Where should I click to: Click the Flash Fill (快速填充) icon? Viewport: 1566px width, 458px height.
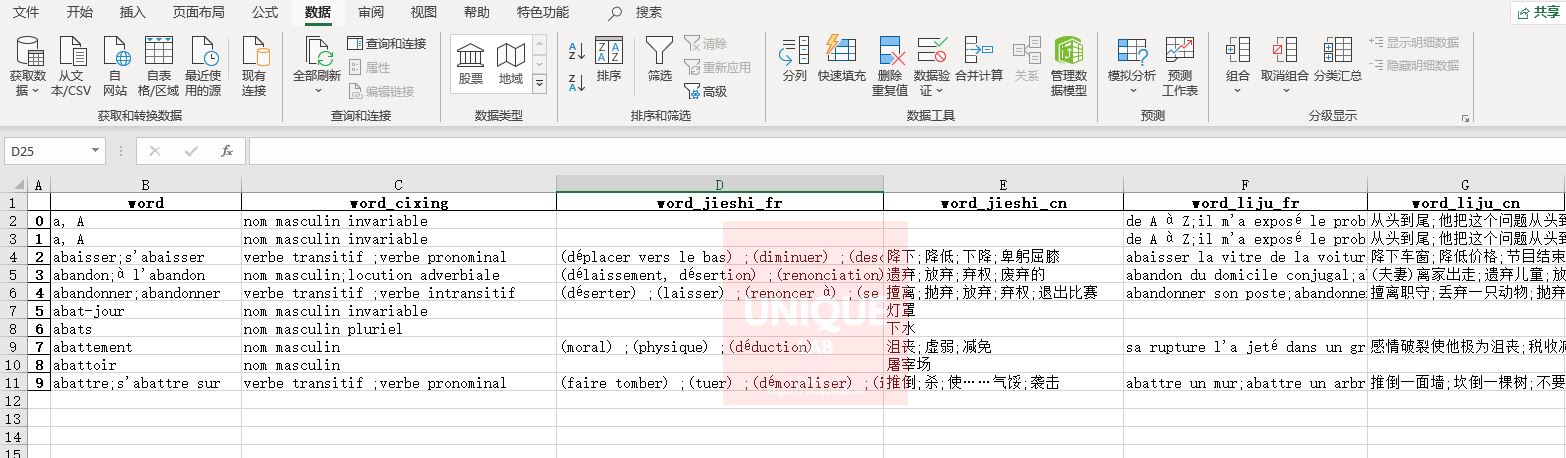pyautogui.click(x=841, y=52)
